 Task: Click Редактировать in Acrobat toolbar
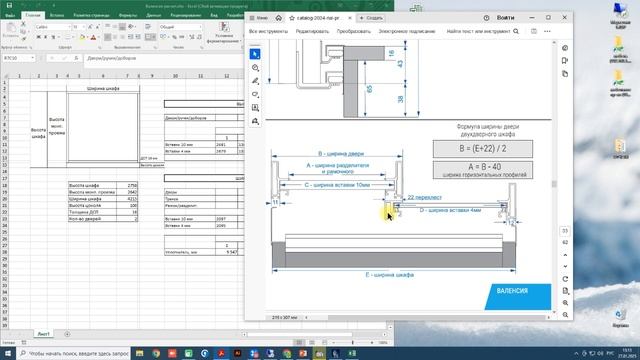pyautogui.click(x=312, y=31)
